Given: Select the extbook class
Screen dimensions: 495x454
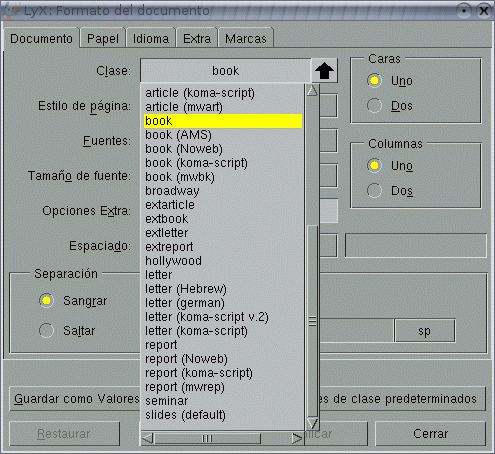Looking at the screenshot, I should 223,219.
